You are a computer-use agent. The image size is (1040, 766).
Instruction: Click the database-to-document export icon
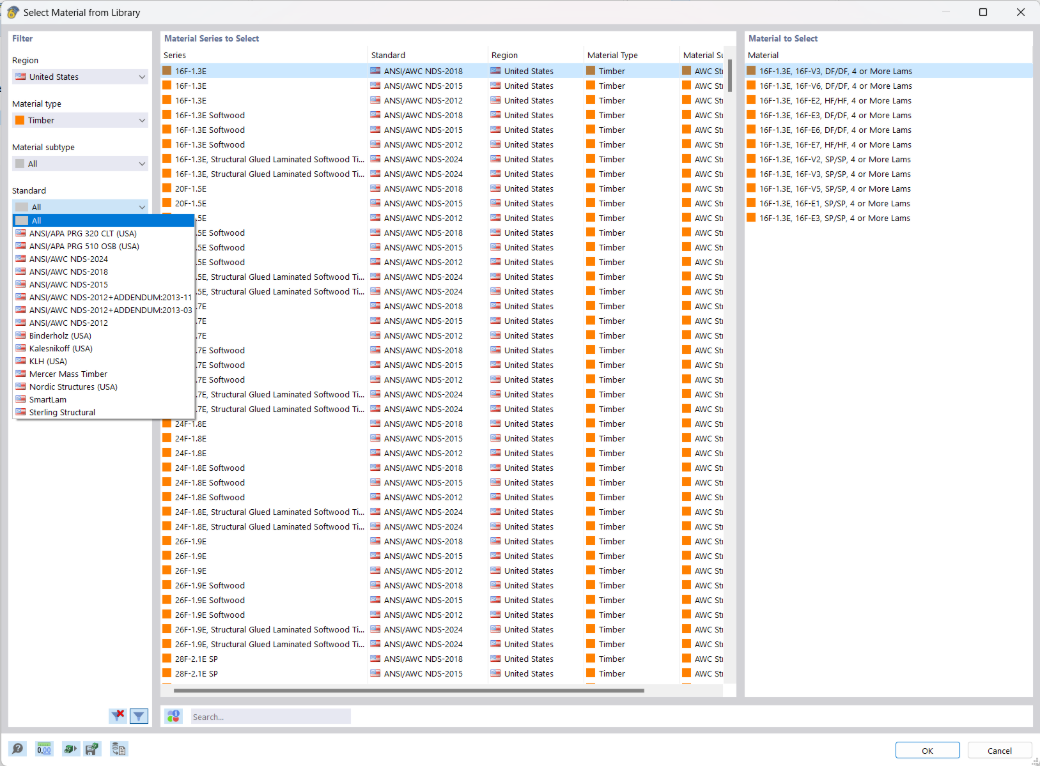tap(119, 749)
